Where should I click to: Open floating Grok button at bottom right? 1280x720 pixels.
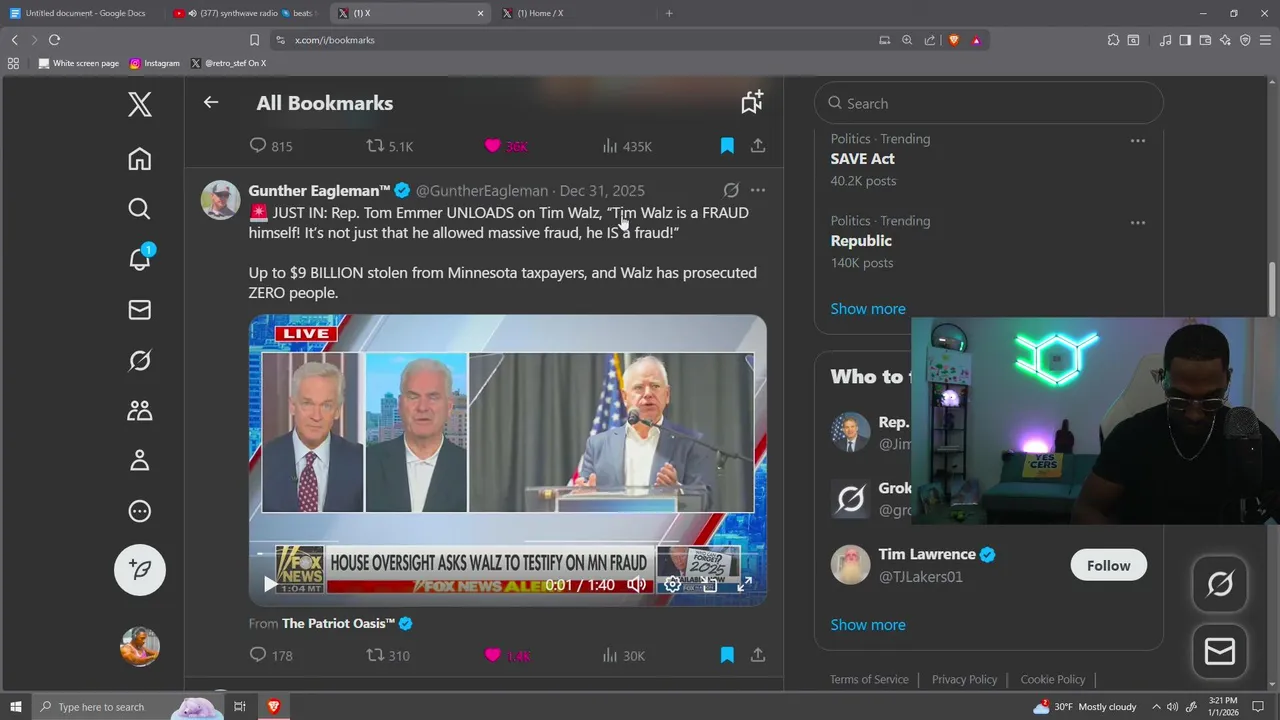pos(1220,584)
